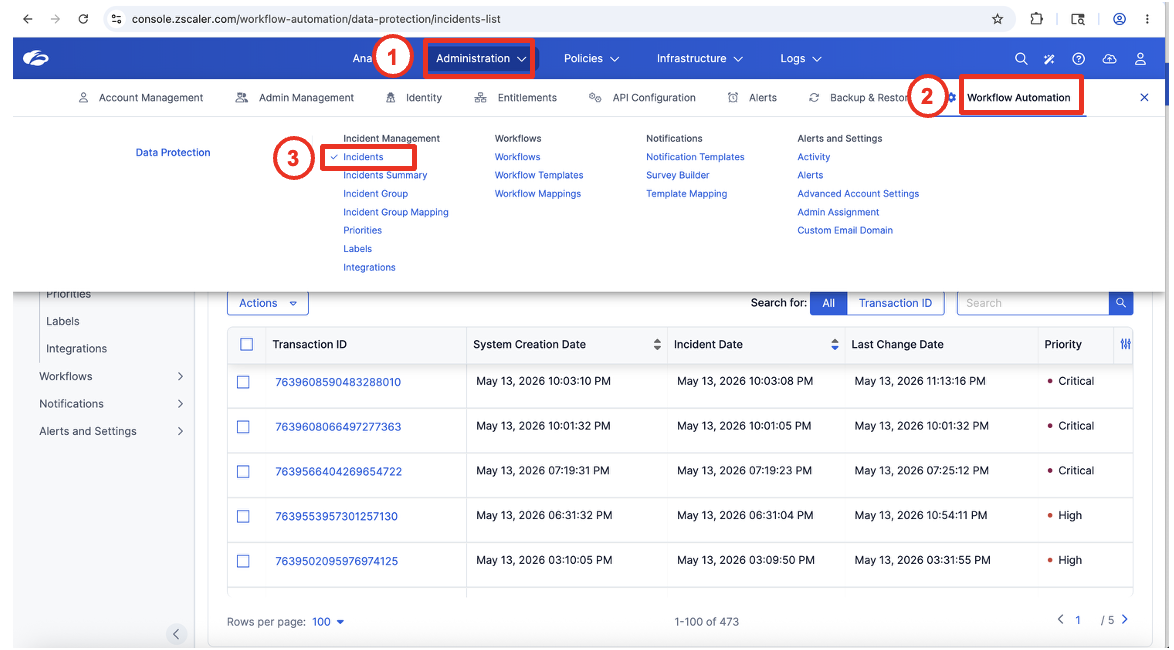Open Incidents link under Incident Management
Image resolution: width=1174 pixels, height=650 pixels.
pyautogui.click(x=363, y=157)
